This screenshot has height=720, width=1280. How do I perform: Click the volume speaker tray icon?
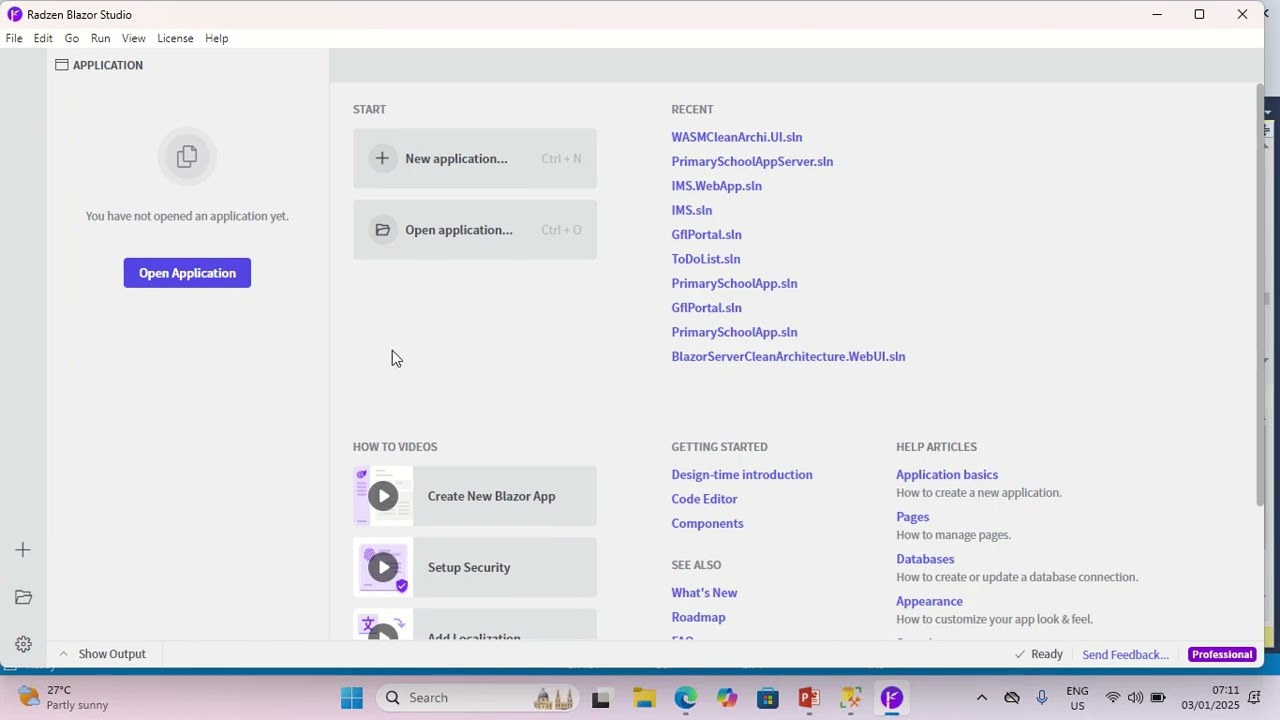pyautogui.click(x=1135, y=698)
